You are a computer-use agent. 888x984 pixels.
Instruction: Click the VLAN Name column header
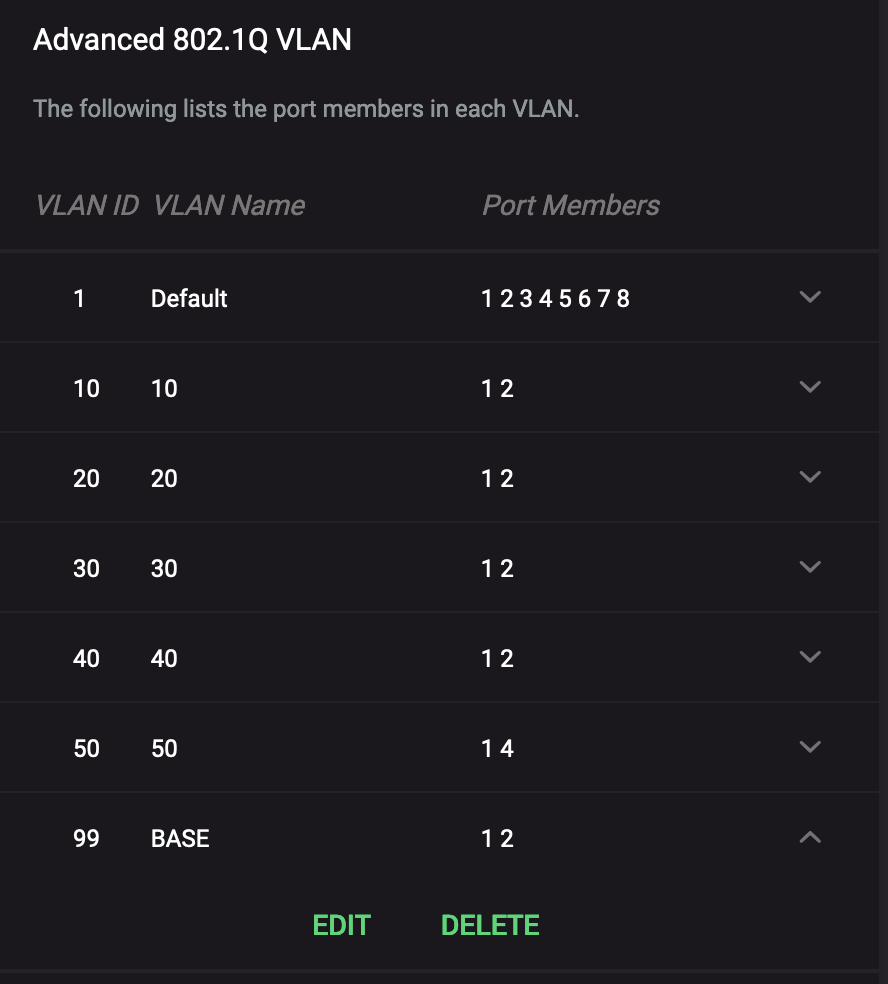[229, 205]
